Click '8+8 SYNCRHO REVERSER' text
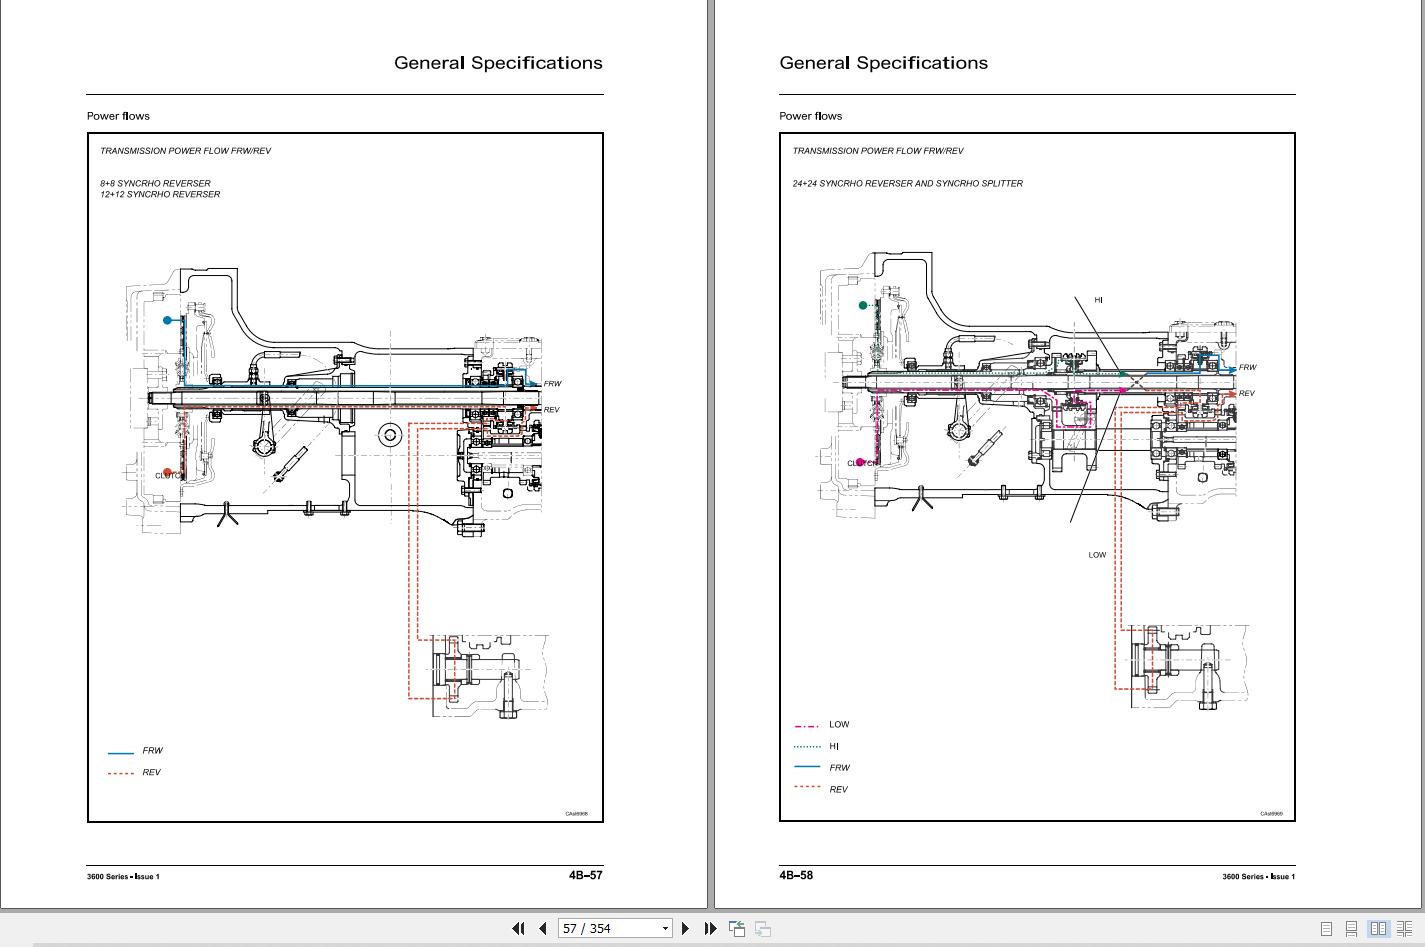The width and height of the screenshot is (1425, 947). click(155, 184)
